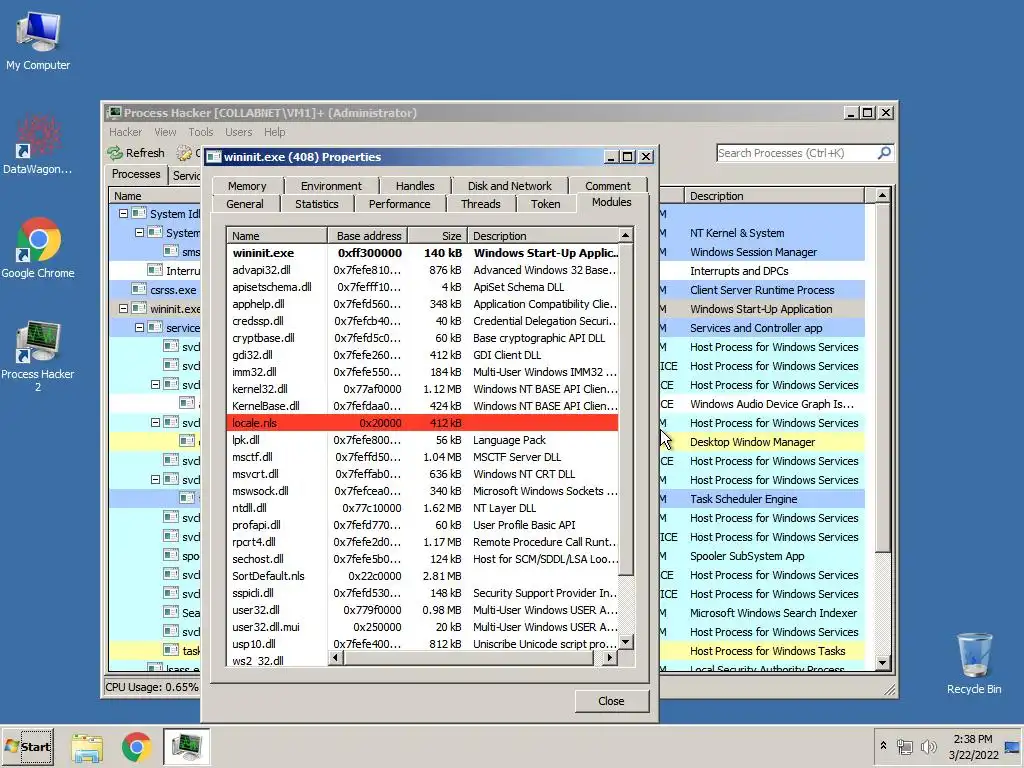Select the SortDefault.nls module
This screenshot has height=768, width=1024.
point(422,575)
